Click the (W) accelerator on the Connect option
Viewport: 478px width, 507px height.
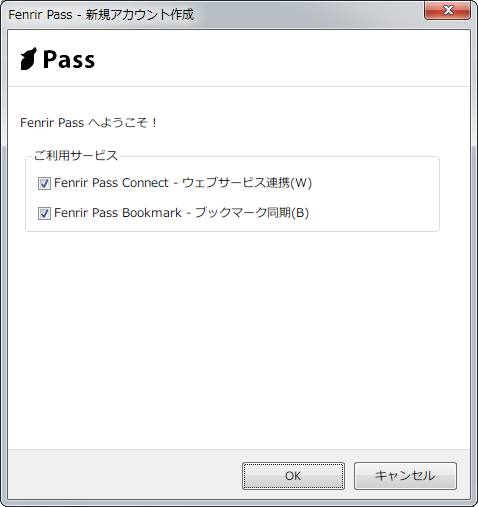[x=301, y=183]
